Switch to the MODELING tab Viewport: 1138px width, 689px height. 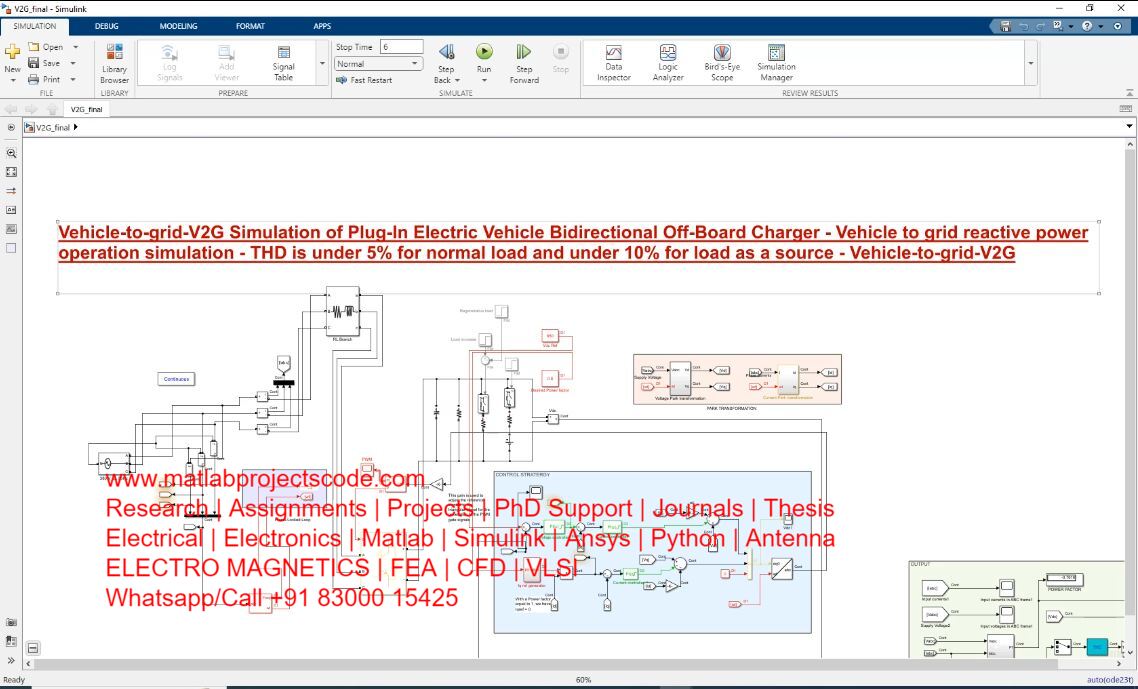pos(179,26)
